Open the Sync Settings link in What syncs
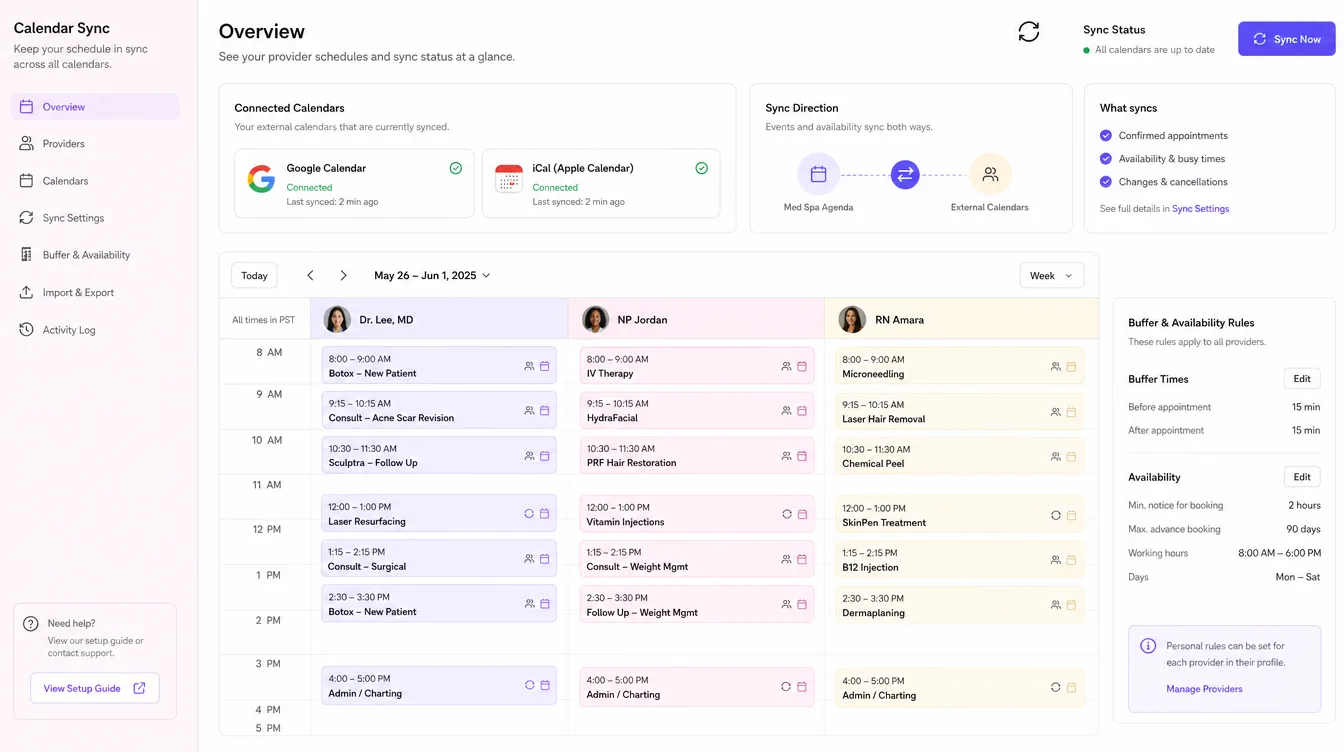1344x752 pixels. coord(1200,209)
